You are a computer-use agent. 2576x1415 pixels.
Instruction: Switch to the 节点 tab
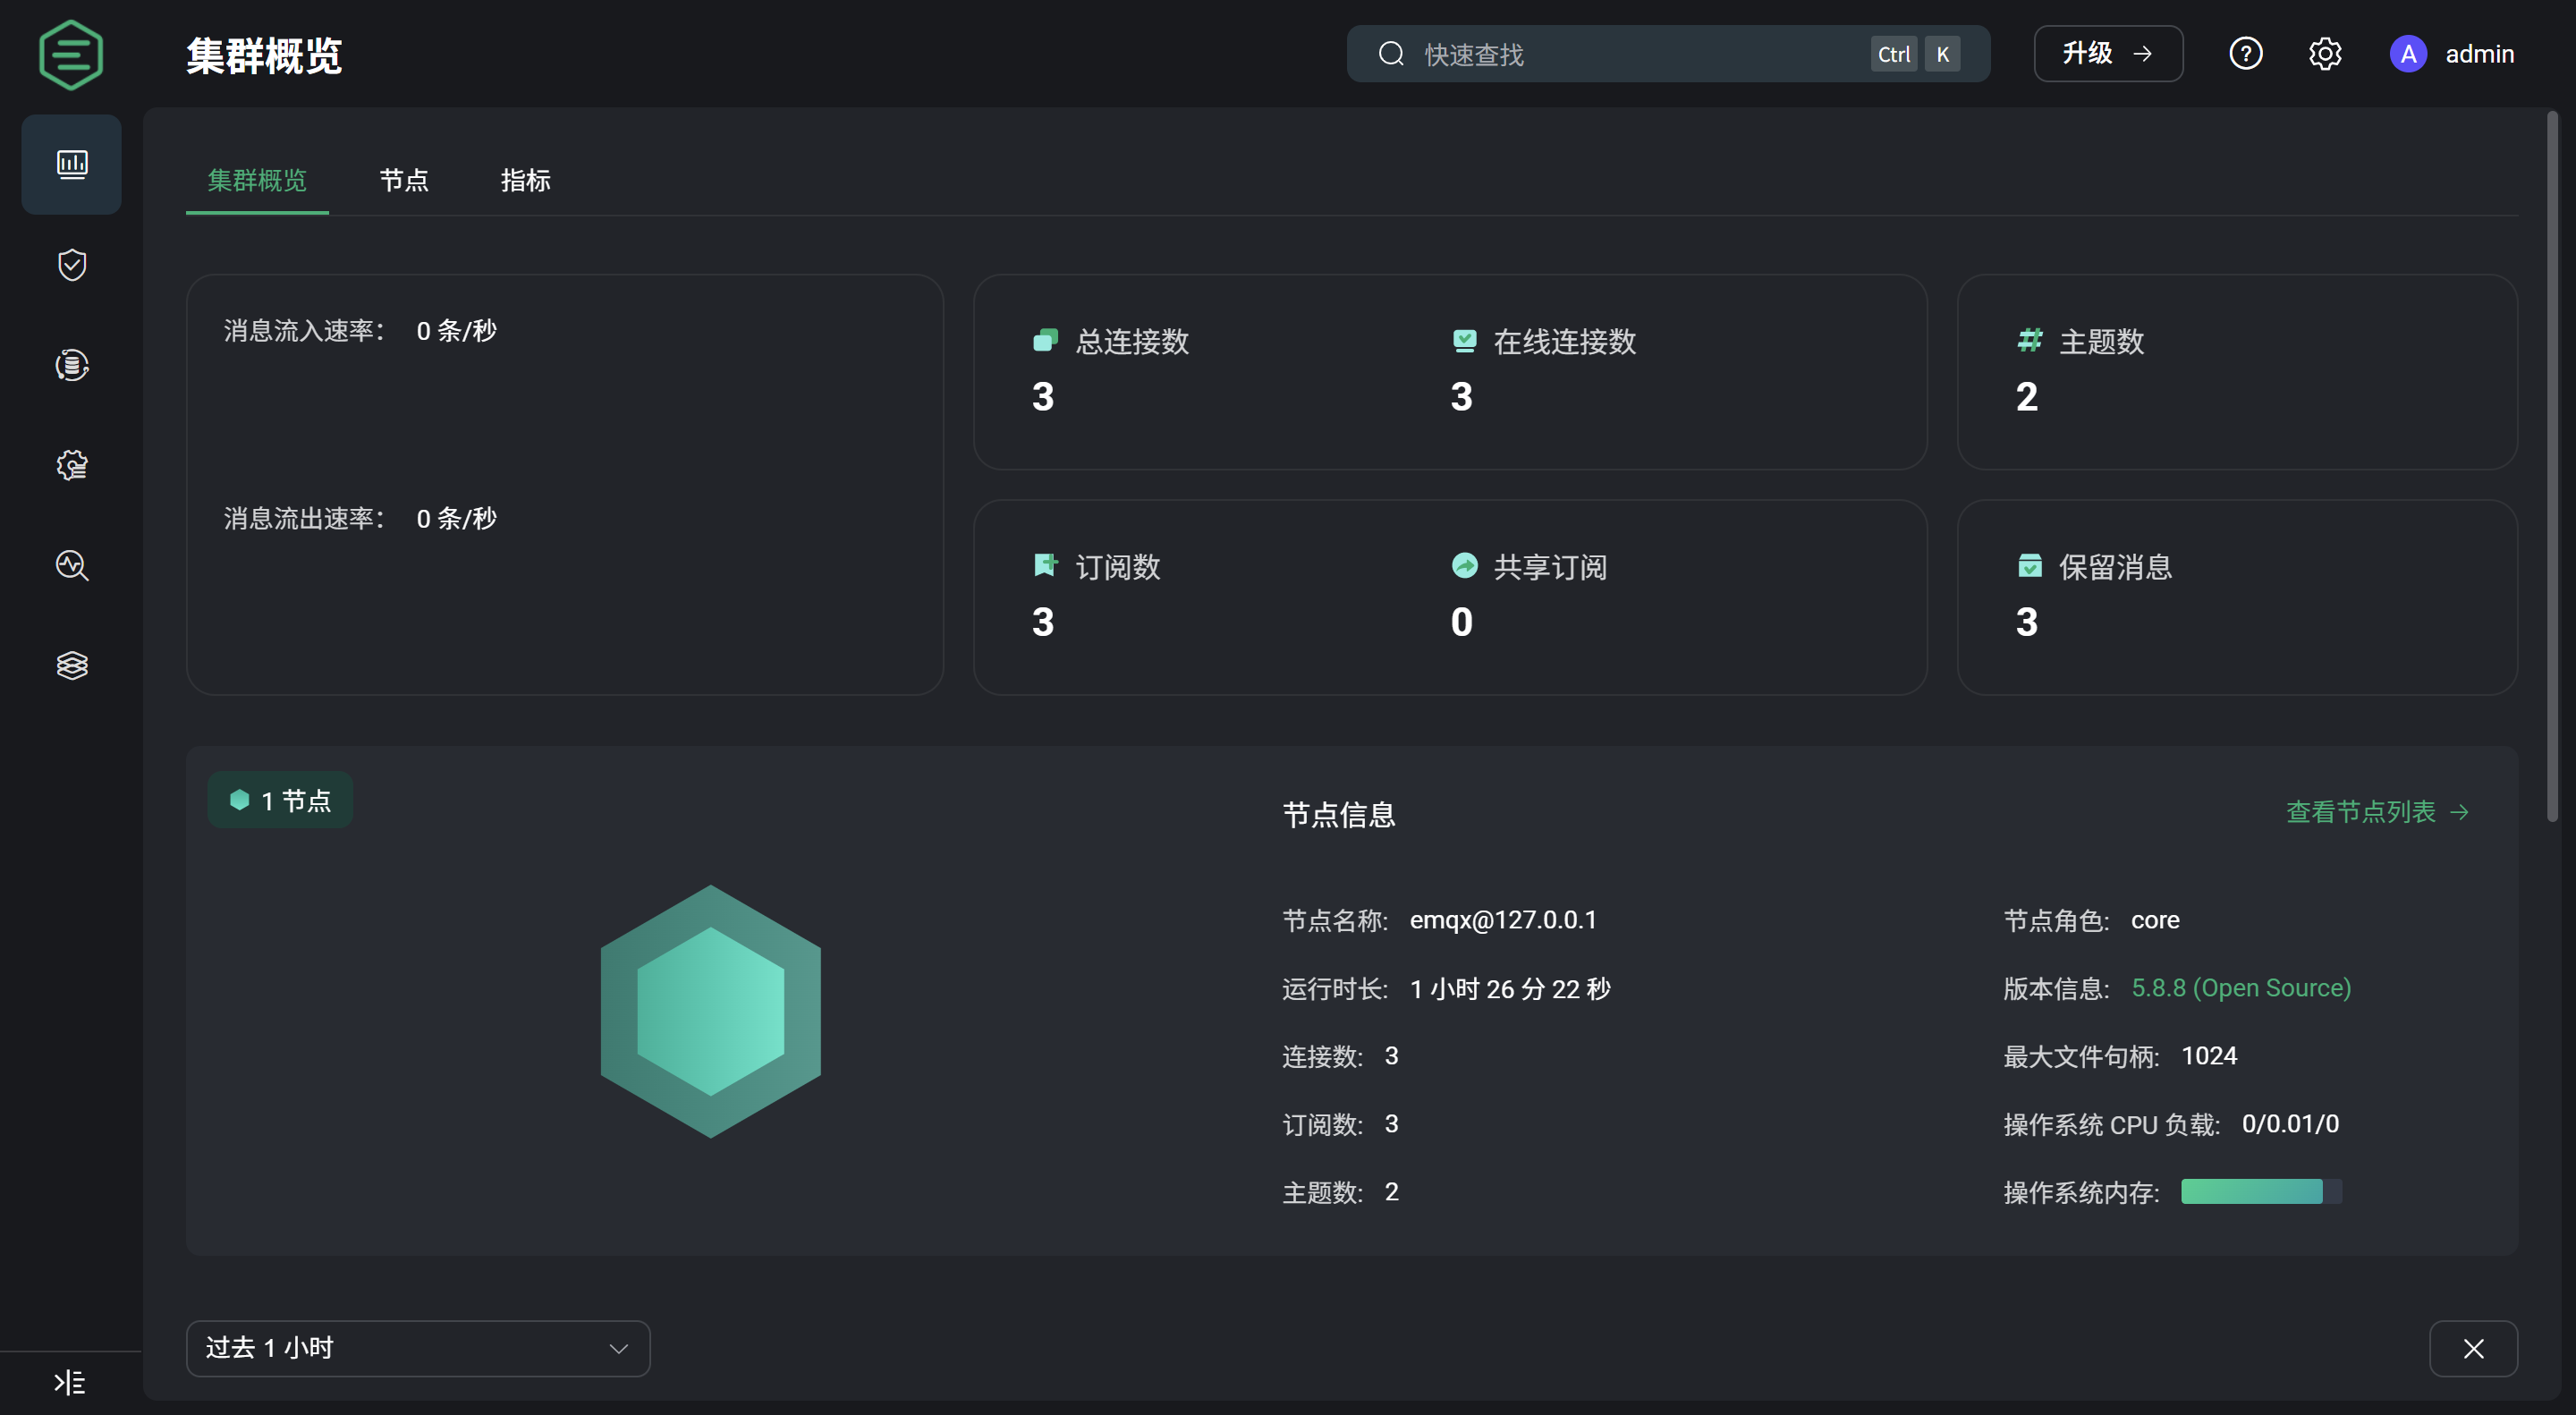coord(404,181)
